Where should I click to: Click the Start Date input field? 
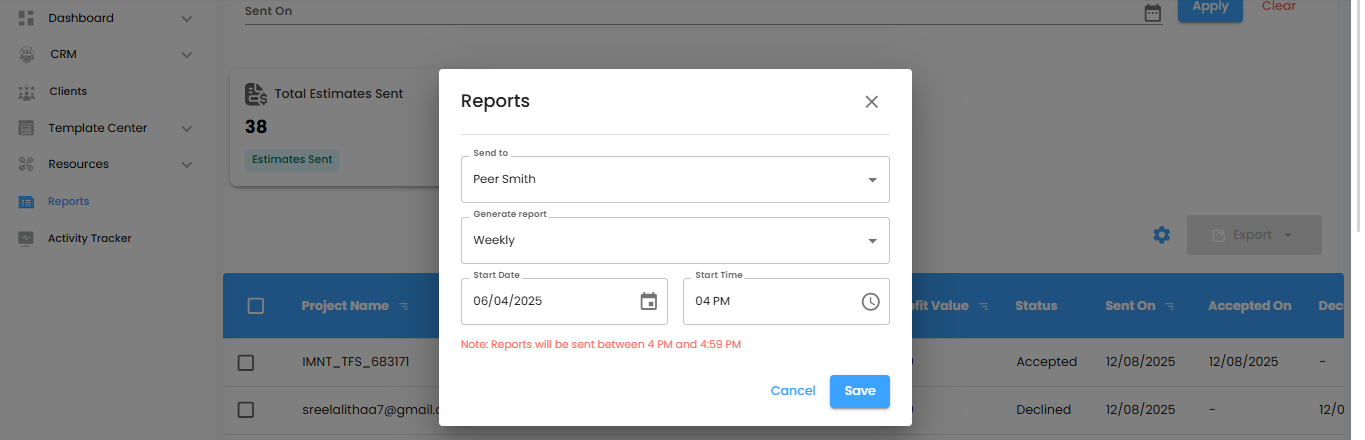(x=545, y=301)
